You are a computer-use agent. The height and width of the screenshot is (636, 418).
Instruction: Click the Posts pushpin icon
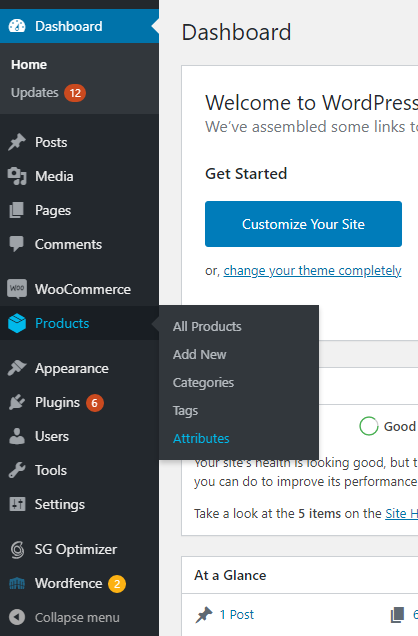pos(17,142)
